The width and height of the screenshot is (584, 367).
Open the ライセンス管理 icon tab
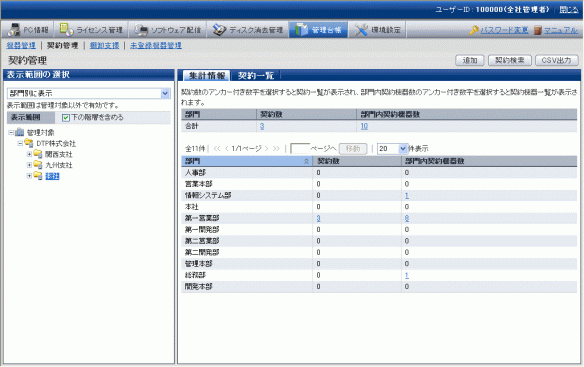tap(67, 29)
